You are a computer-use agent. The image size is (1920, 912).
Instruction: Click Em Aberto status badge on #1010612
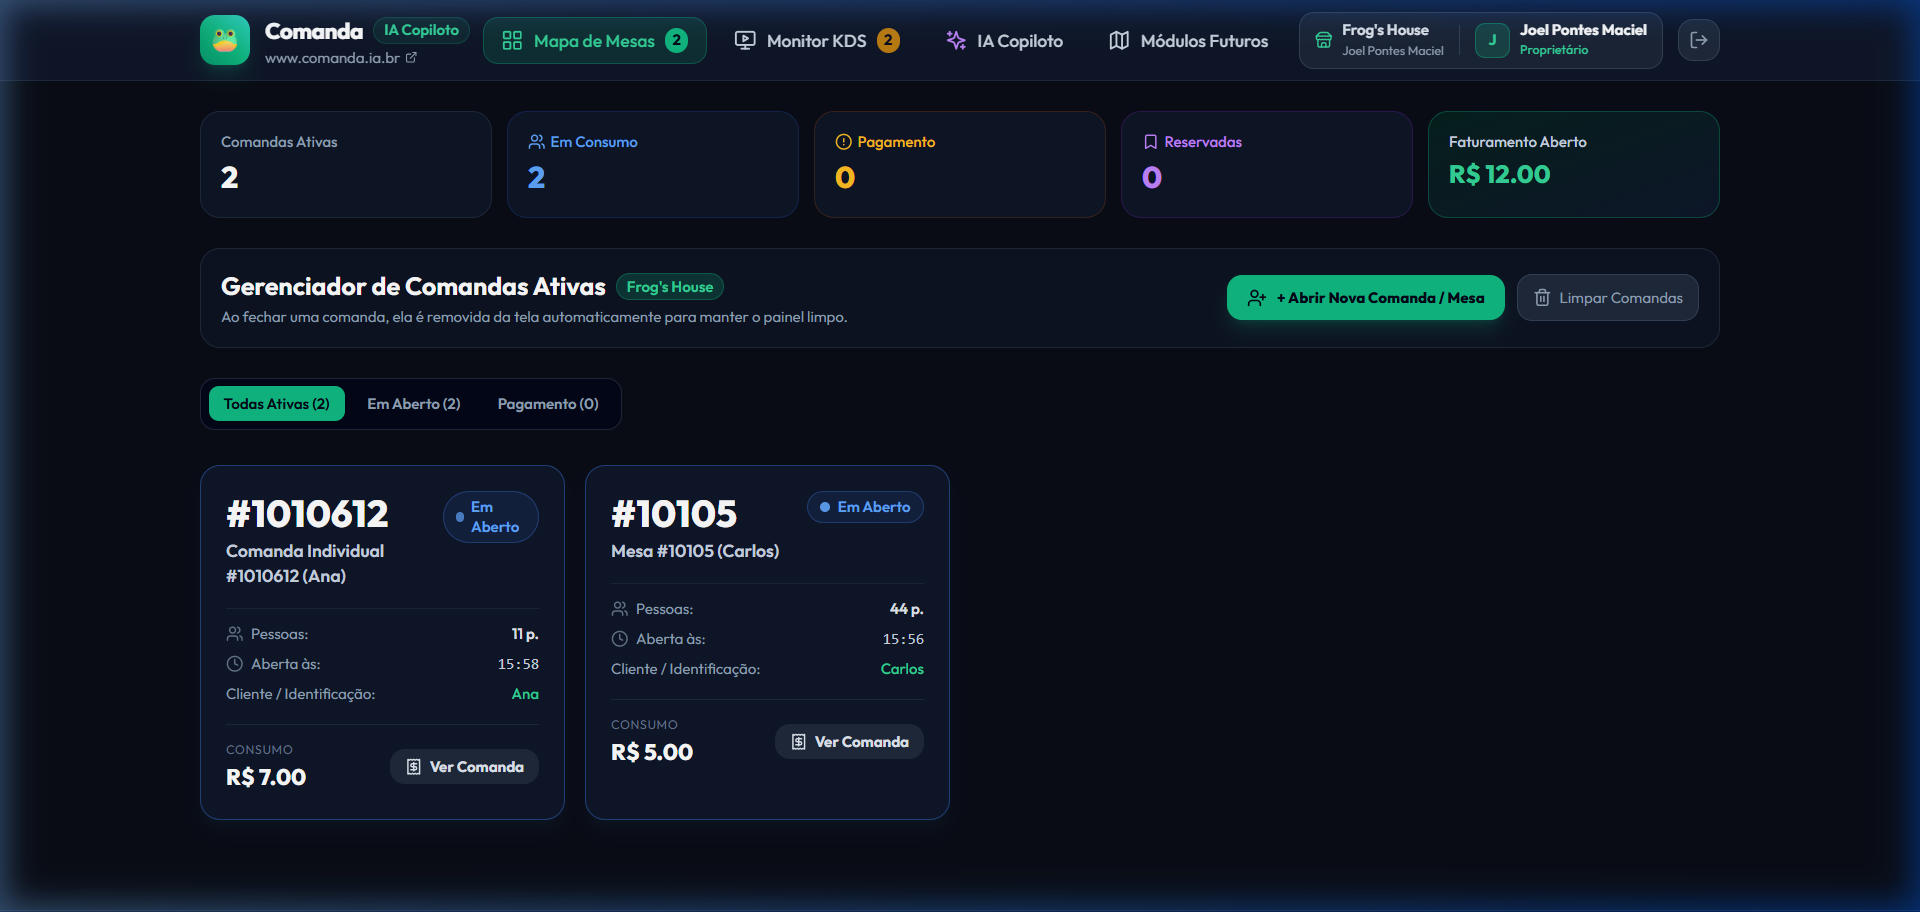491,517
